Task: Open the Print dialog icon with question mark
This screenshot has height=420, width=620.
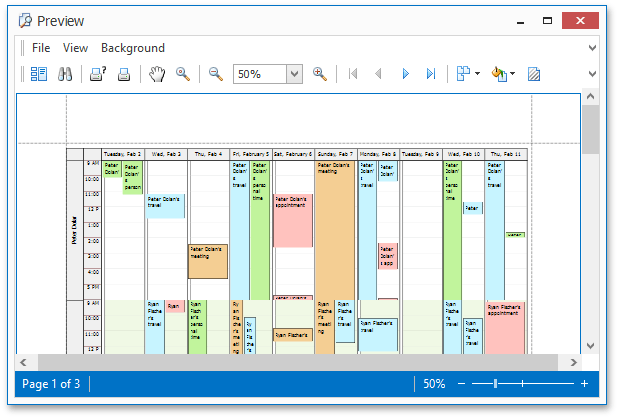Action: pyautogui.click(x=98, y=74)
